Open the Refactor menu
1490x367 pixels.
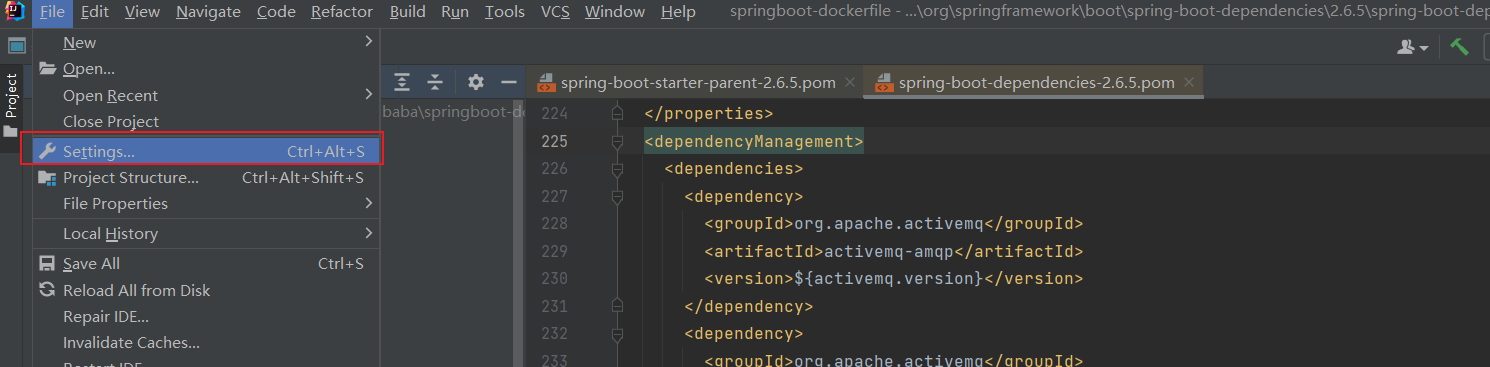click(x=342, y=12)
